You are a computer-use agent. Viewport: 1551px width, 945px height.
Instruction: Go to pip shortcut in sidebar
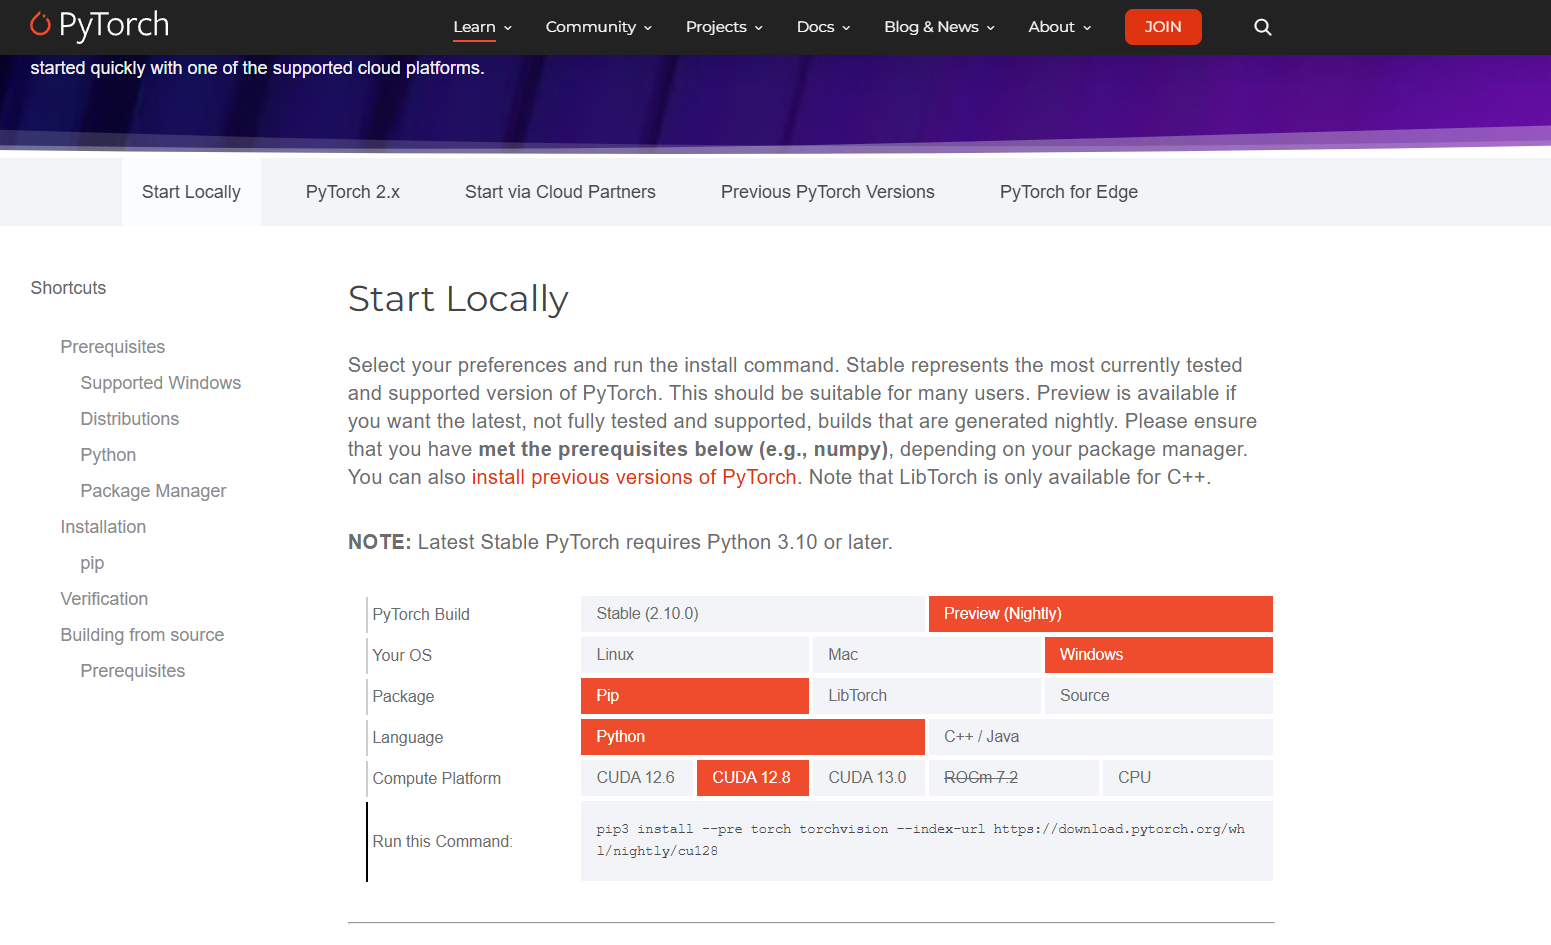[x=92, y=563]
